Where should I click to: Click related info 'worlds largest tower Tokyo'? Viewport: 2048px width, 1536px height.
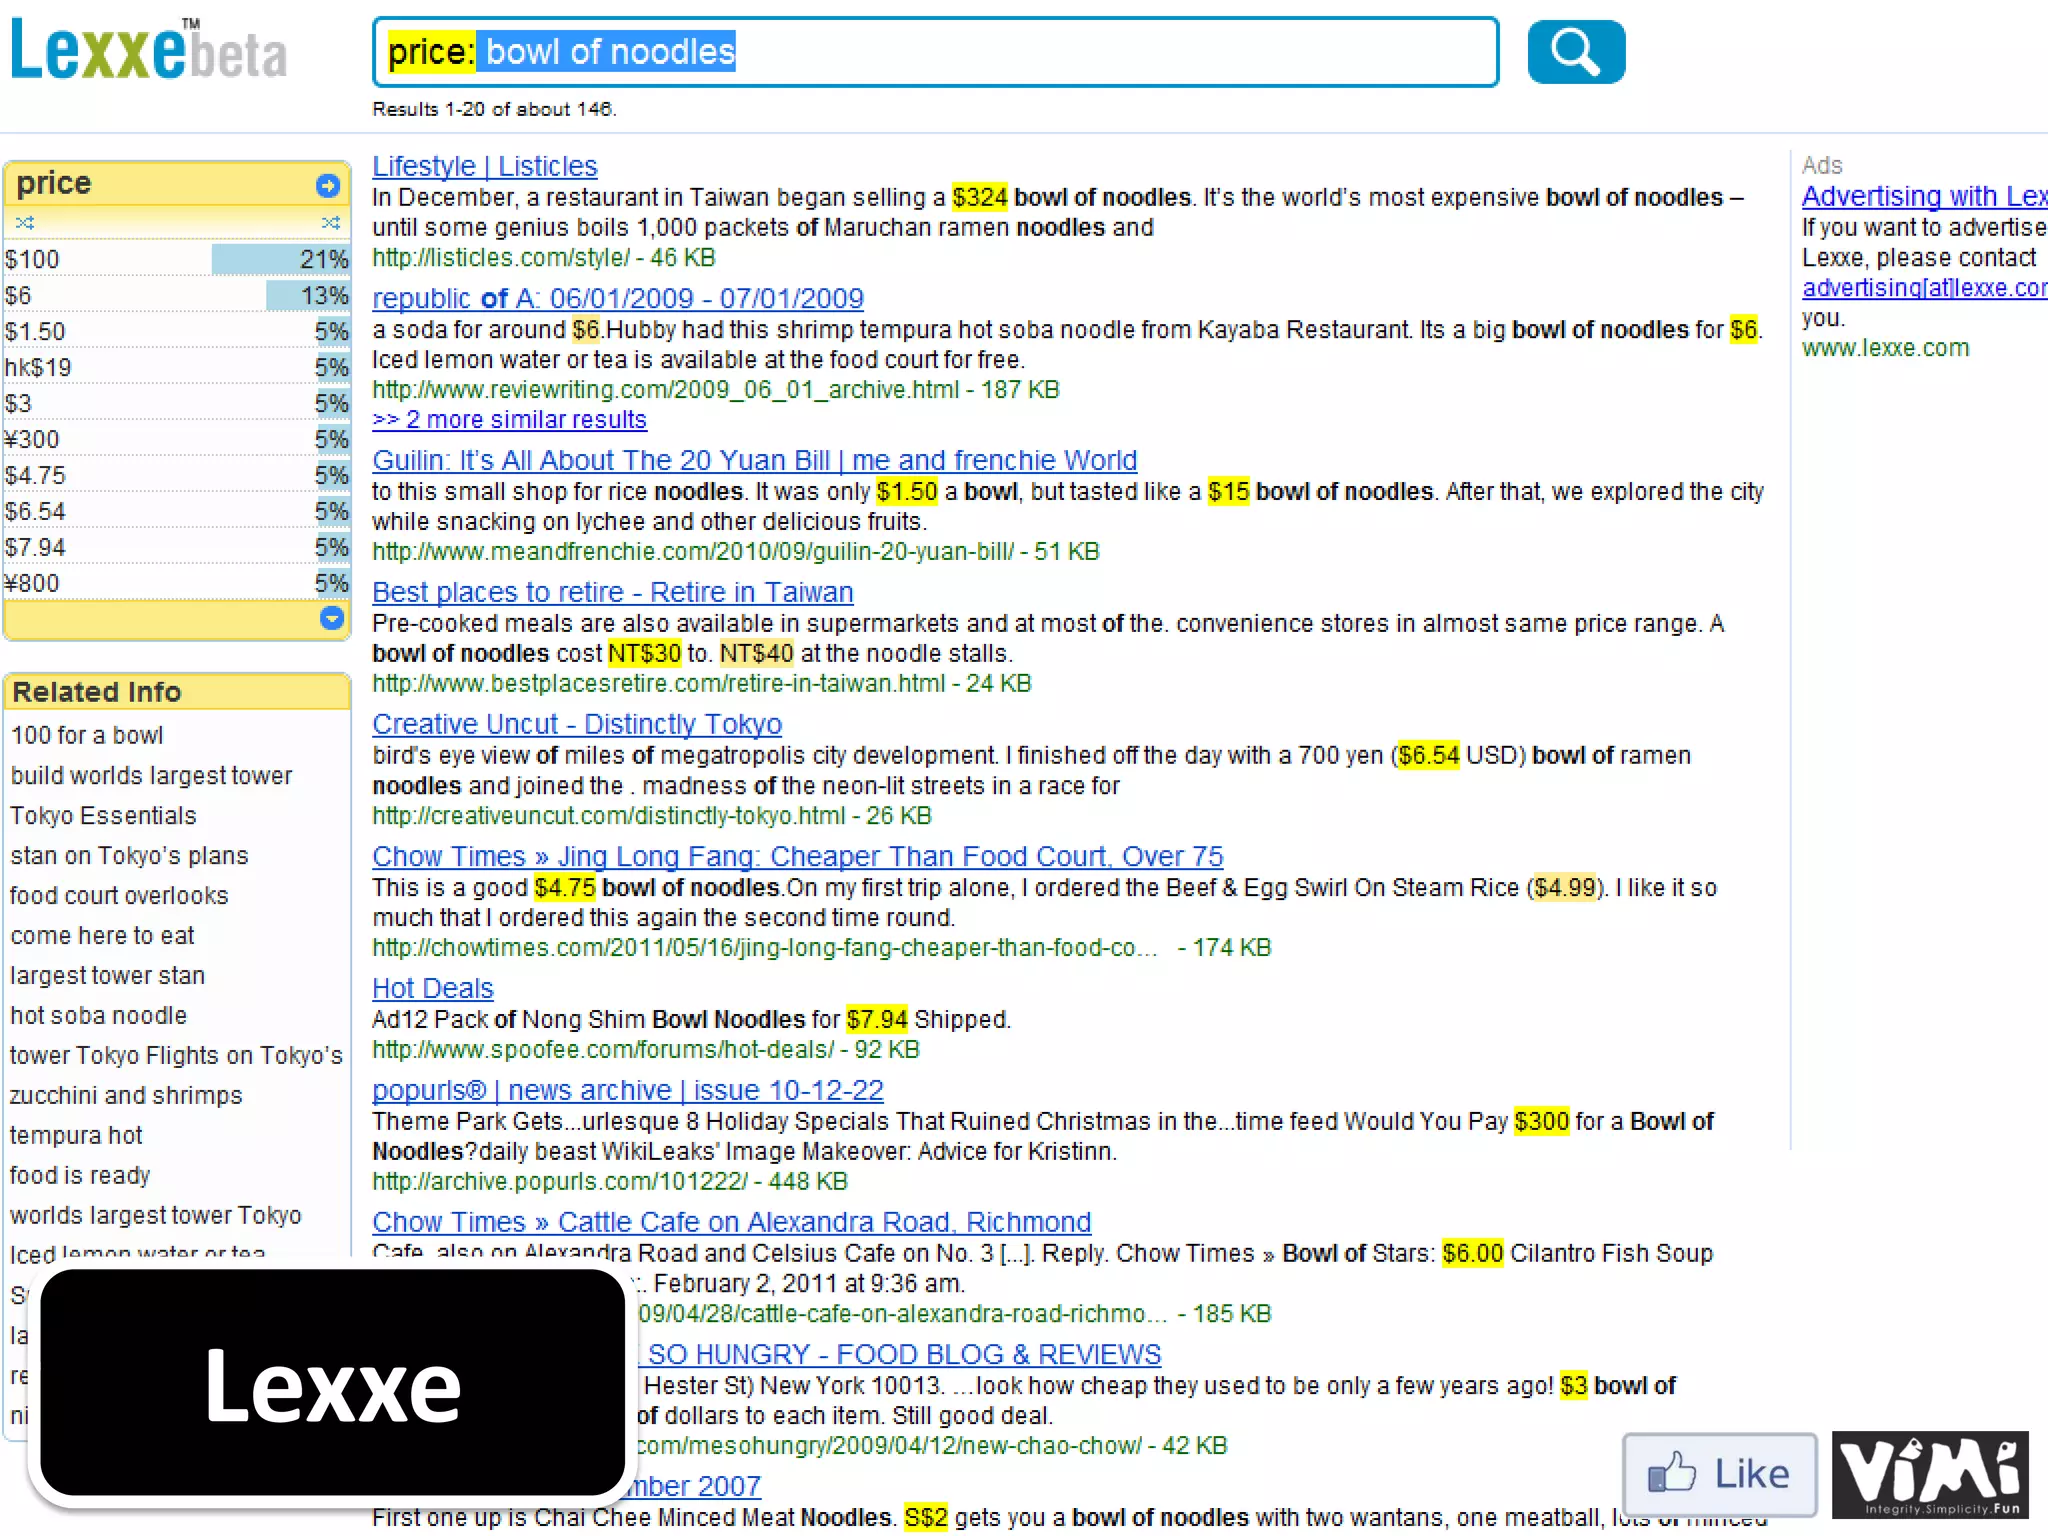156,1215
